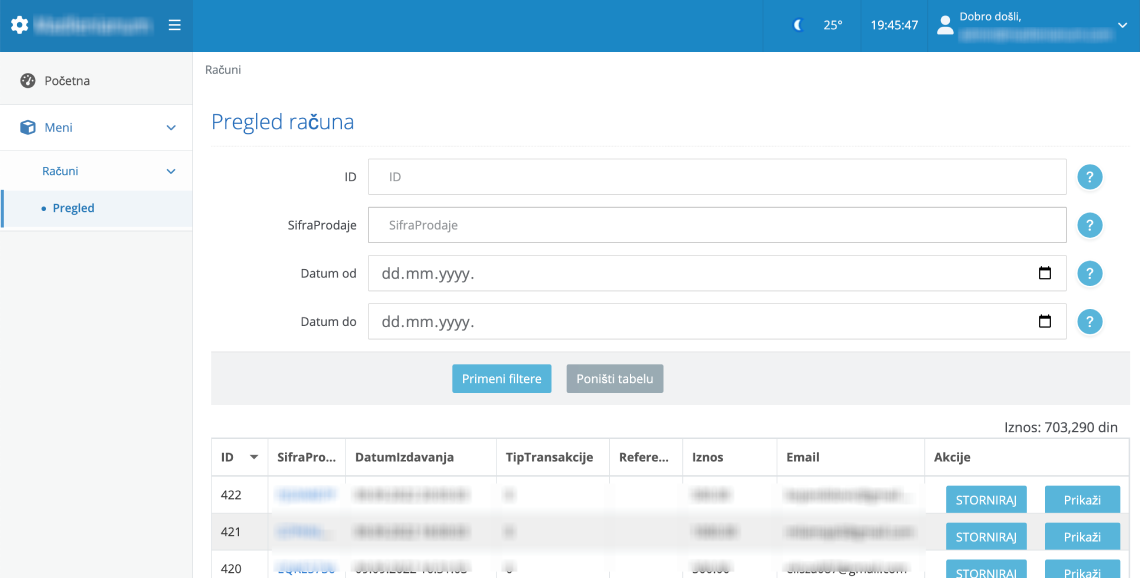Click the Datum do date field
The height and width of the screenshot is (578, 1140).
click(x=717, y=321)
